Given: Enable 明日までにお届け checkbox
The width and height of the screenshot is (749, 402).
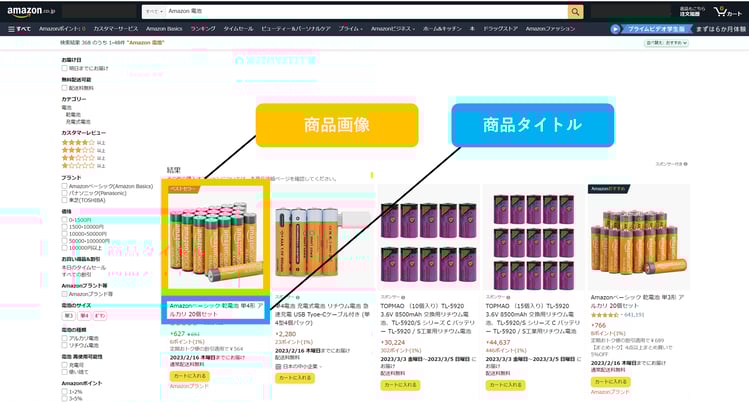Looking at the screenshot, I should pyautogui.click(x=64, y=68).
